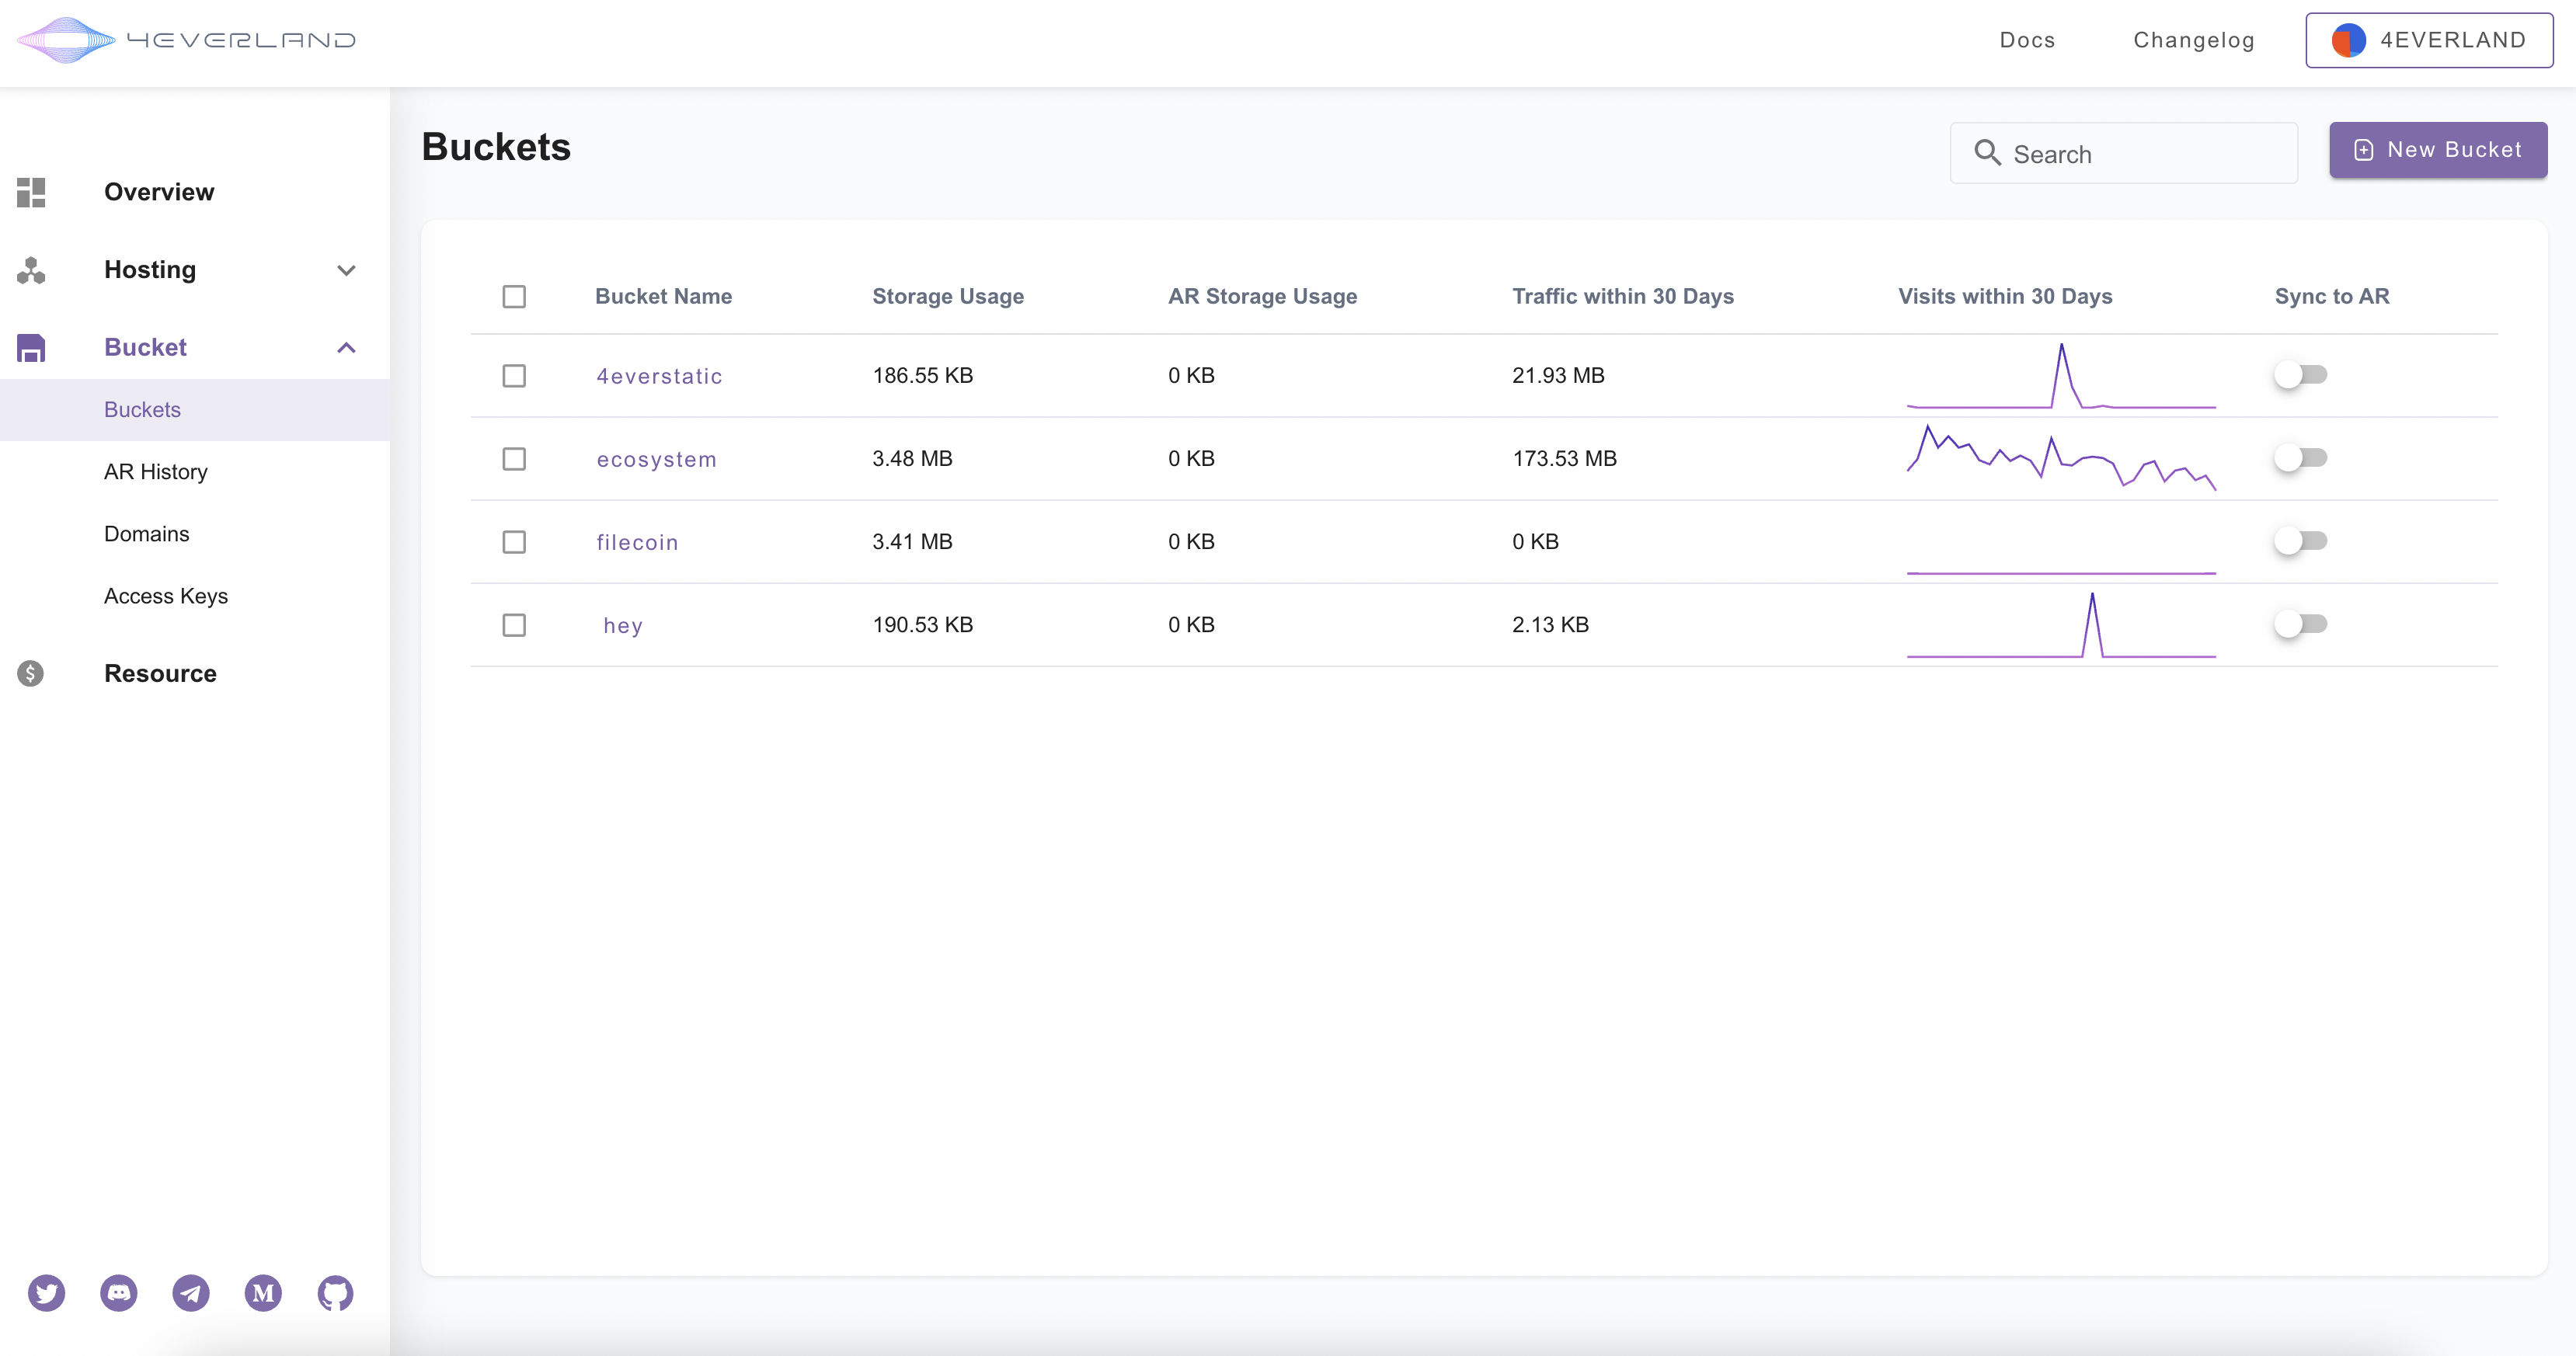Viewport: 2576px width, 1356px height.
Task: Open the Discord social icon
Action: coord(119,1293)
